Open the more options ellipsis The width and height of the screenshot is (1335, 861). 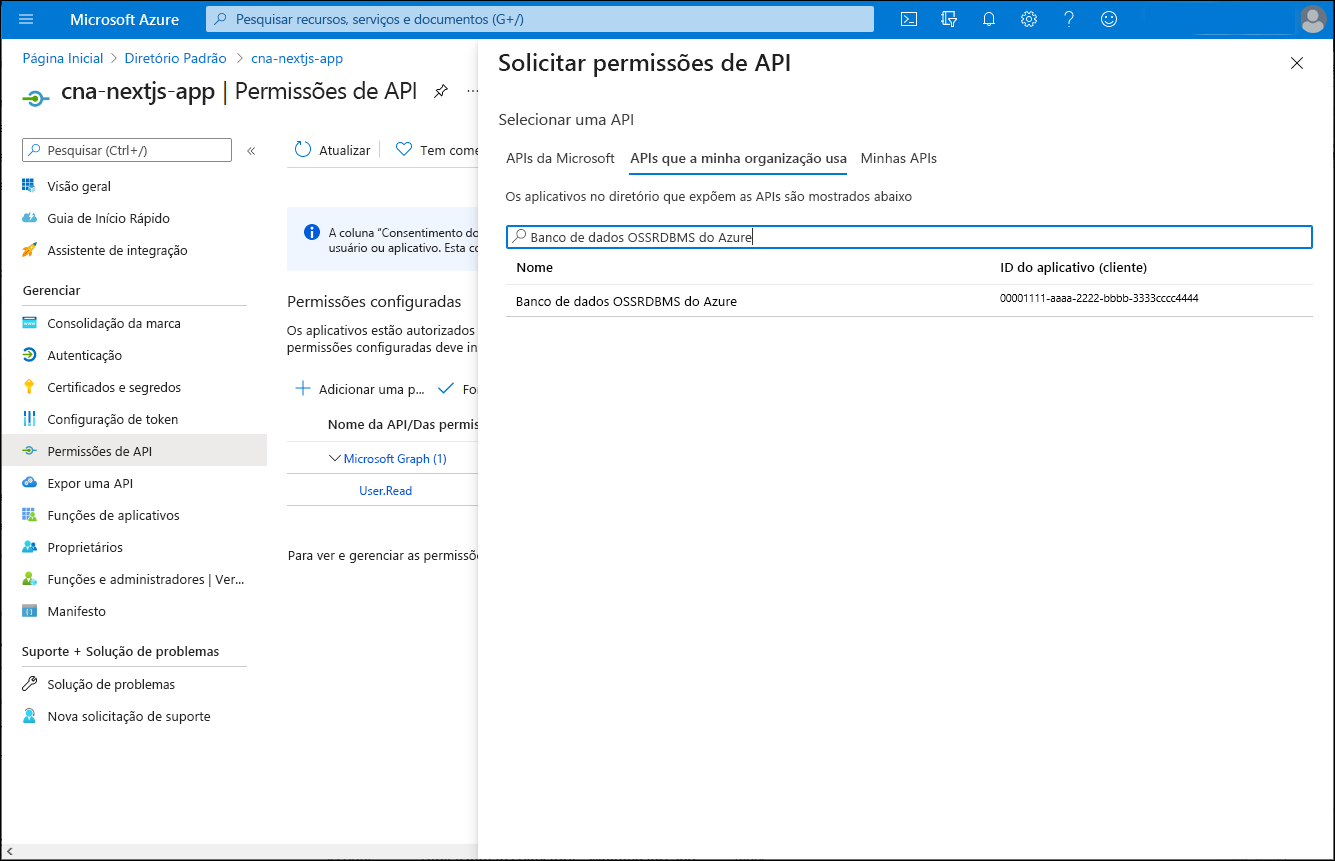pyautogui.click(x=472, y=92)
